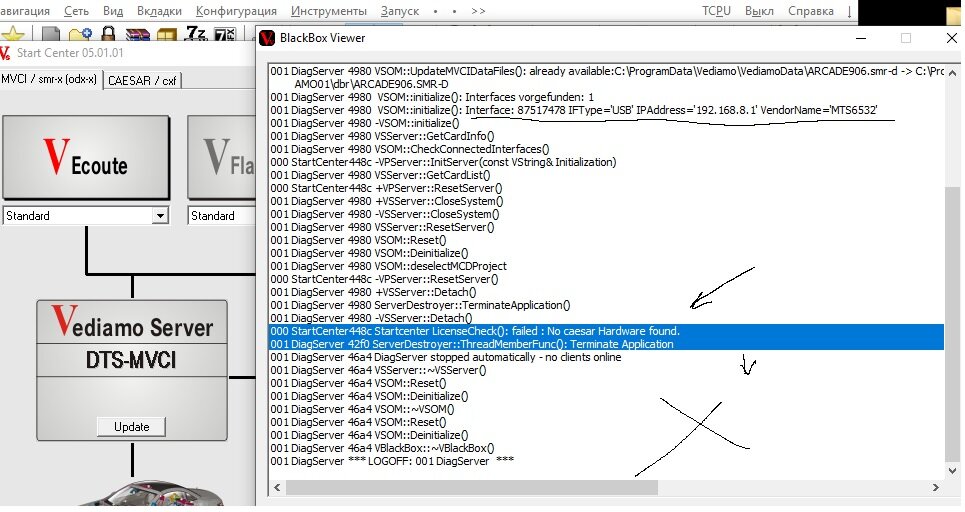Click the blank document icon in Total Commander toolbar
This screenshot has height=512, width=965.
50,34
